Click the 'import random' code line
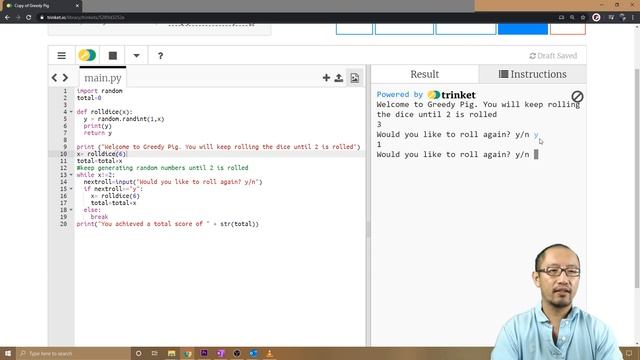Image resolution: width=640 pixels, height=360 pixels. point(100,91)
